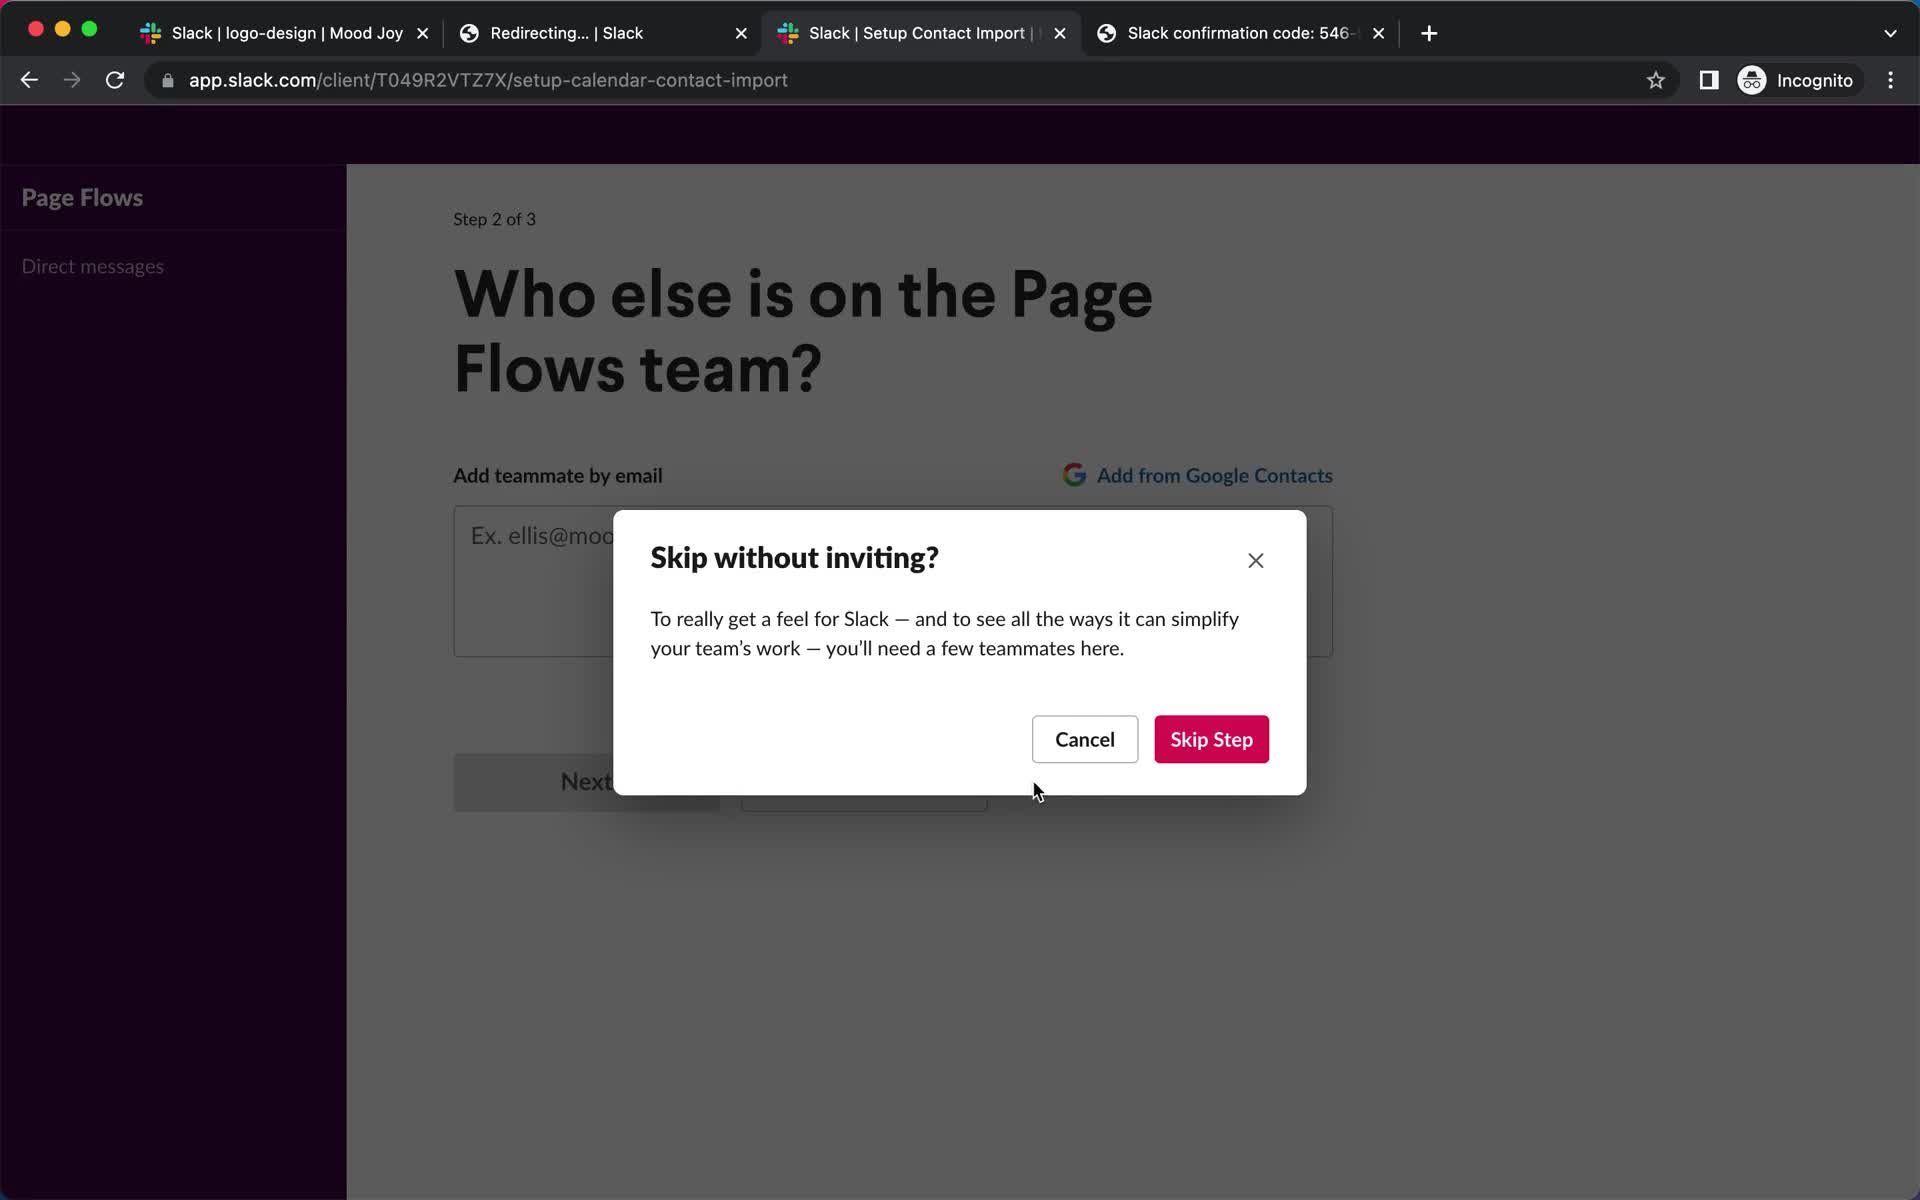Click the Incognito user profile icon
Screen dimensions: 1920x1200
[1753, 80]
